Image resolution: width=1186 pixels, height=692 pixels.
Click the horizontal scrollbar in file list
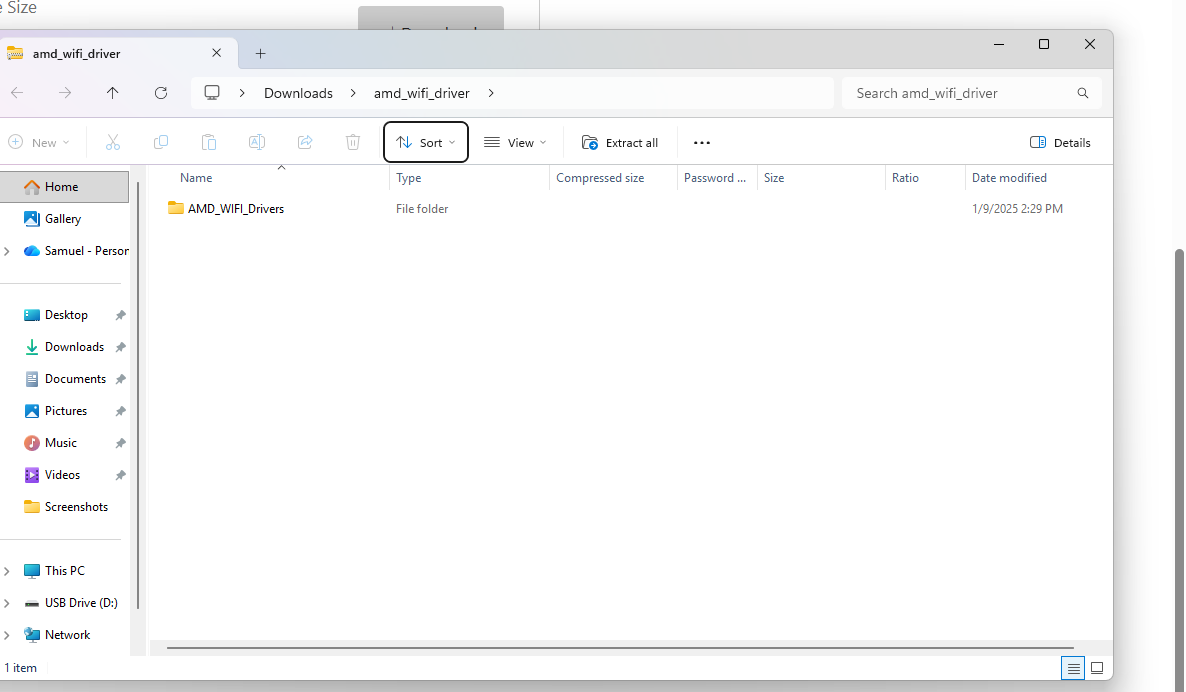pyautogui.click(x=619, y=648)
